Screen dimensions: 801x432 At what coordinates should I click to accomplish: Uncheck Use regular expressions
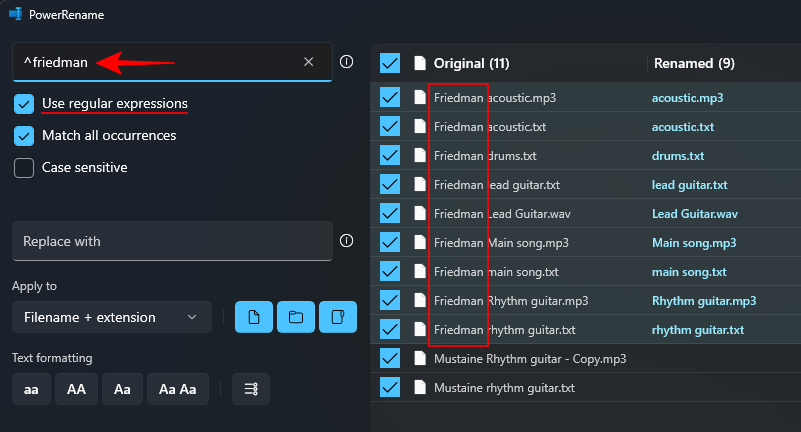click(x=24, y=104)
